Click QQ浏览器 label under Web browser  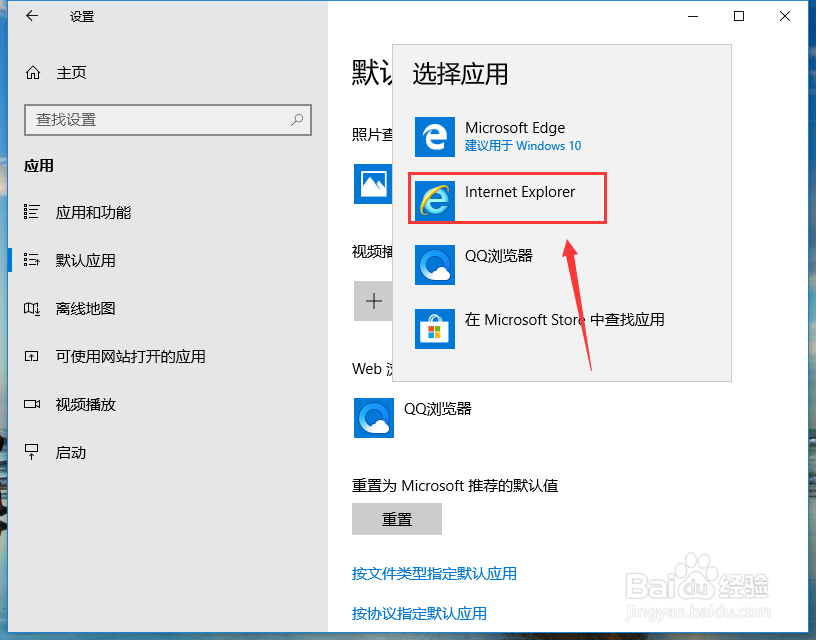438,409
